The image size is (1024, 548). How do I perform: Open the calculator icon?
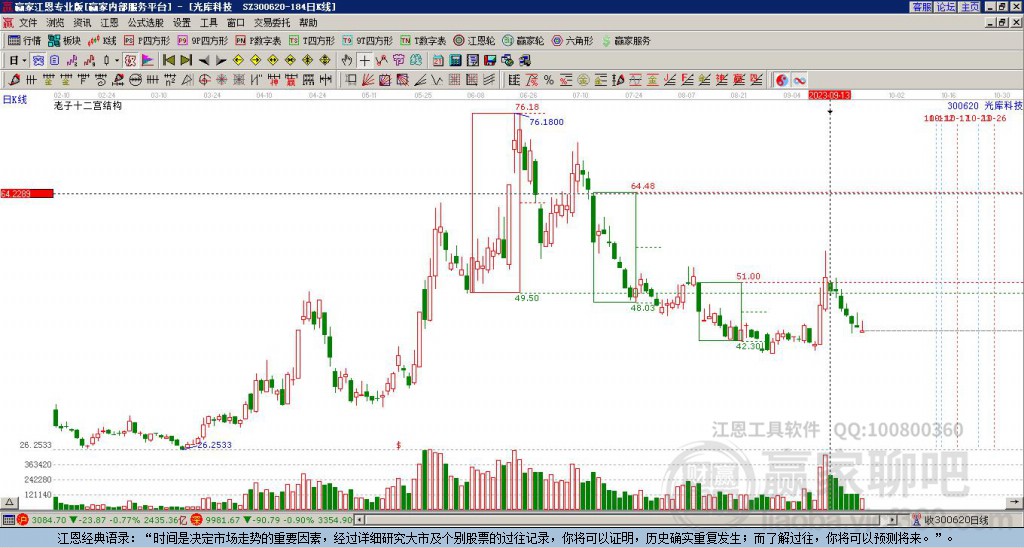(x=455, y=61)
